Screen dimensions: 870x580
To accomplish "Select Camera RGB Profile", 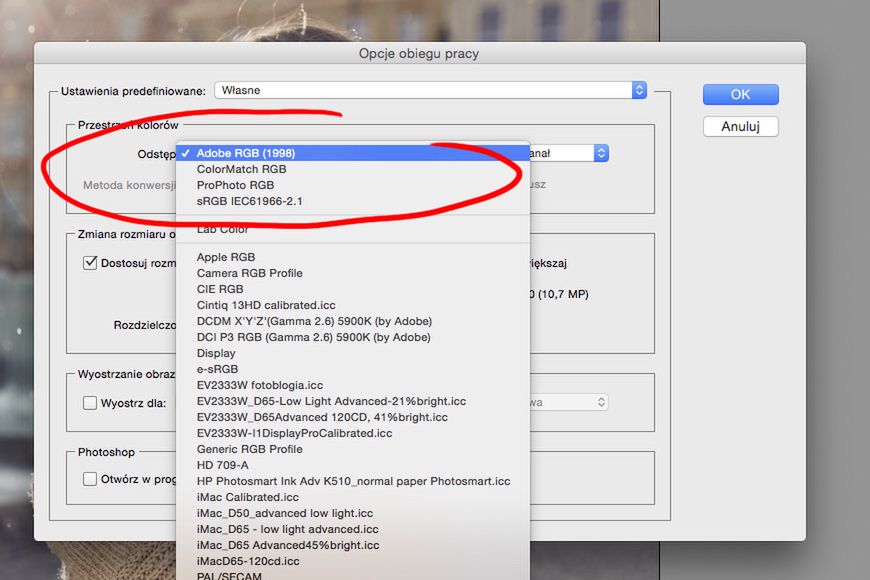I will pos(353,273).
